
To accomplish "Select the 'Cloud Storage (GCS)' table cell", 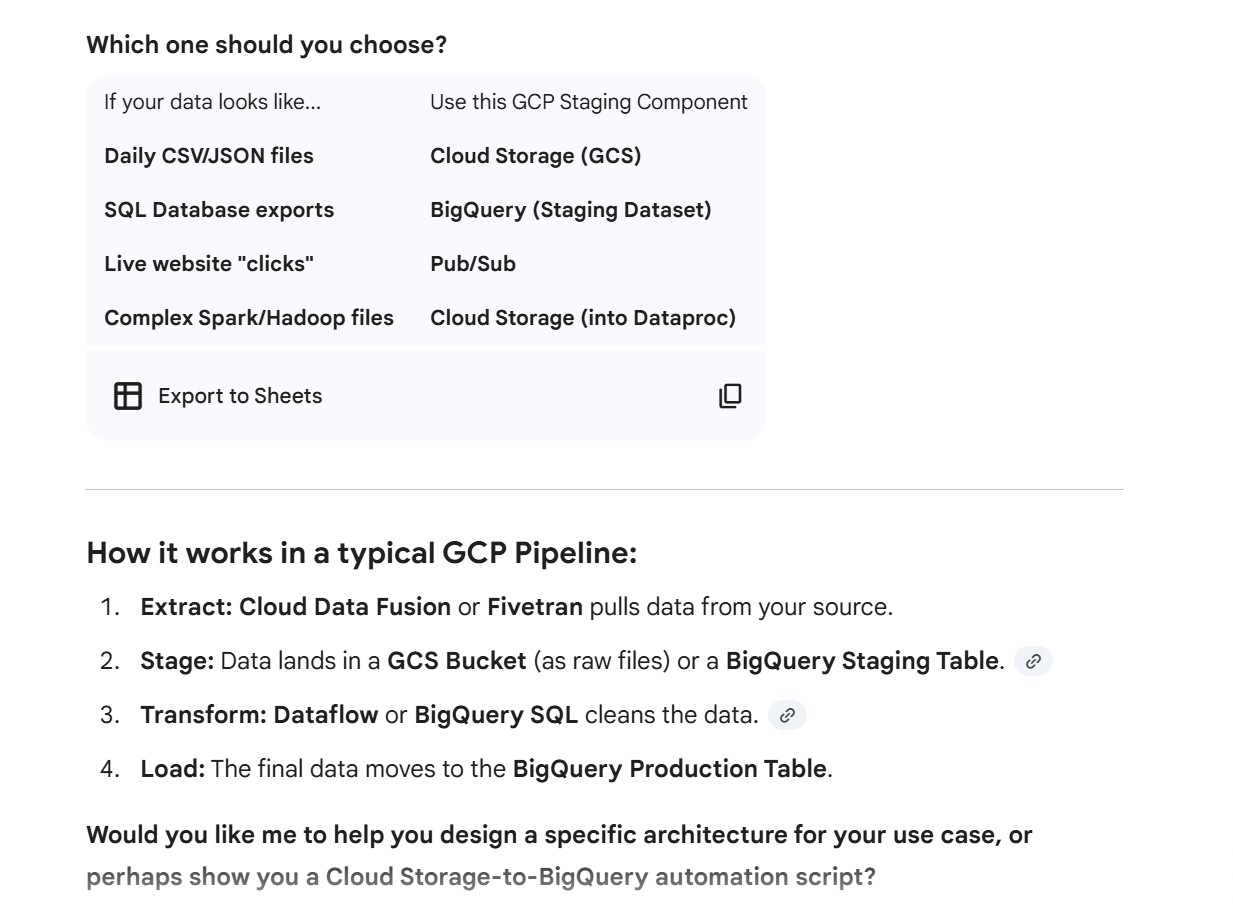I will (x=535, y=156).
